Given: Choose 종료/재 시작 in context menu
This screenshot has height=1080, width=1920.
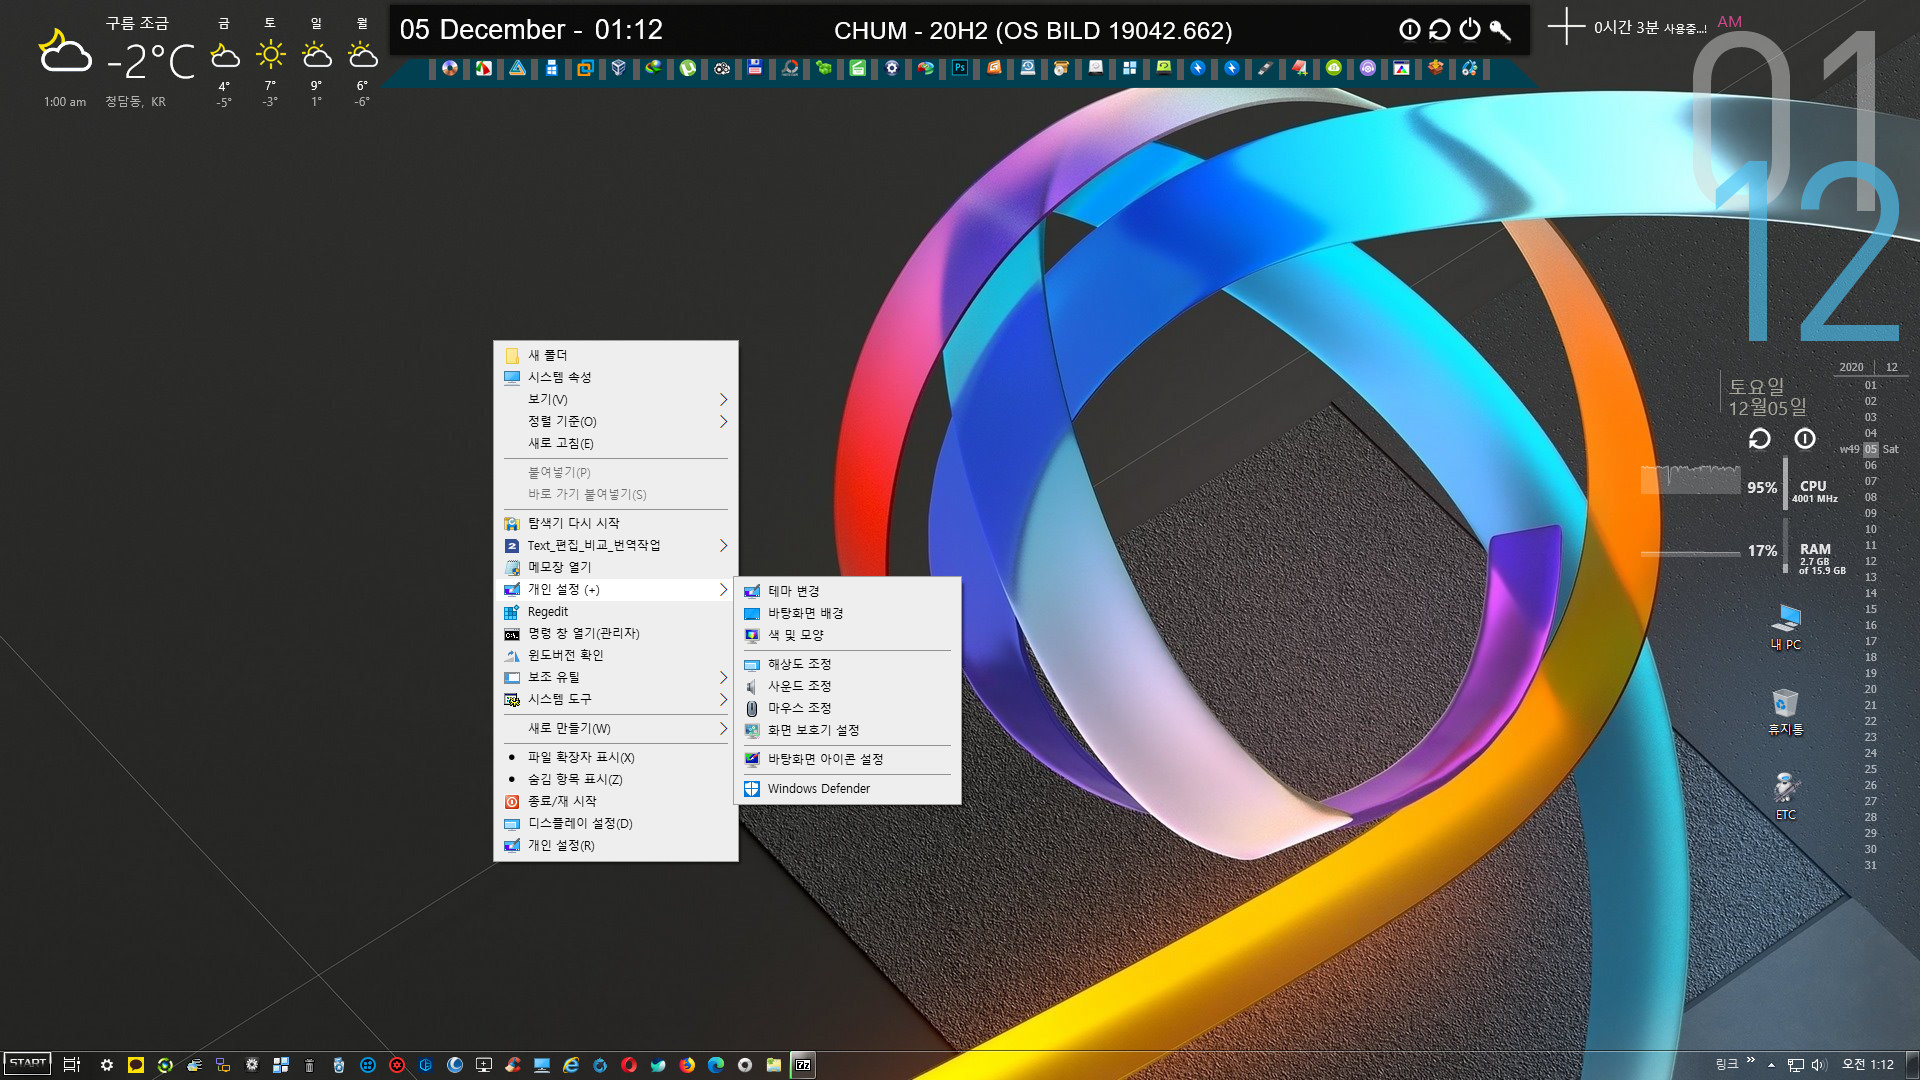Looking at the screenshot, I should click(616, 801).
